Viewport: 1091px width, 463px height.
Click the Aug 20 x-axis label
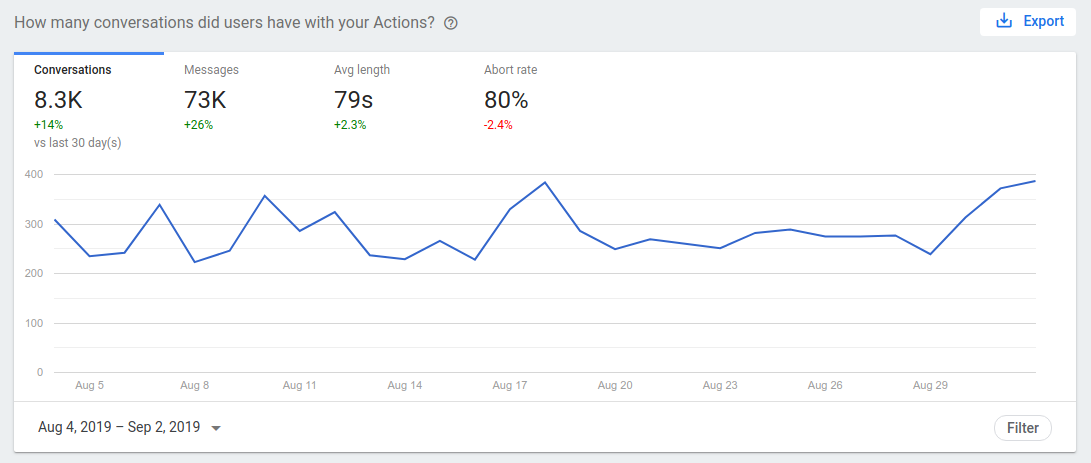pyautogui.click(x=615, y=385)
